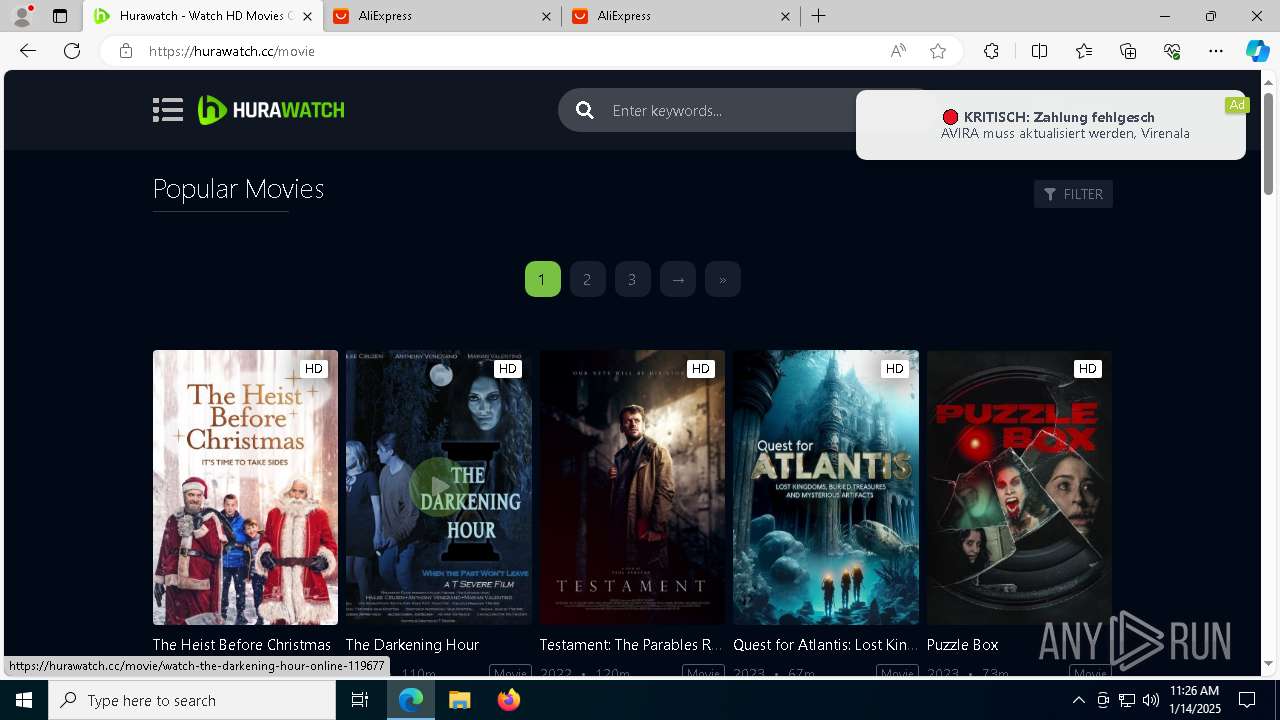This screenshot has height=720, width=1280.
Task: Click the Hurawatch logo
Action: coord(271,110)
